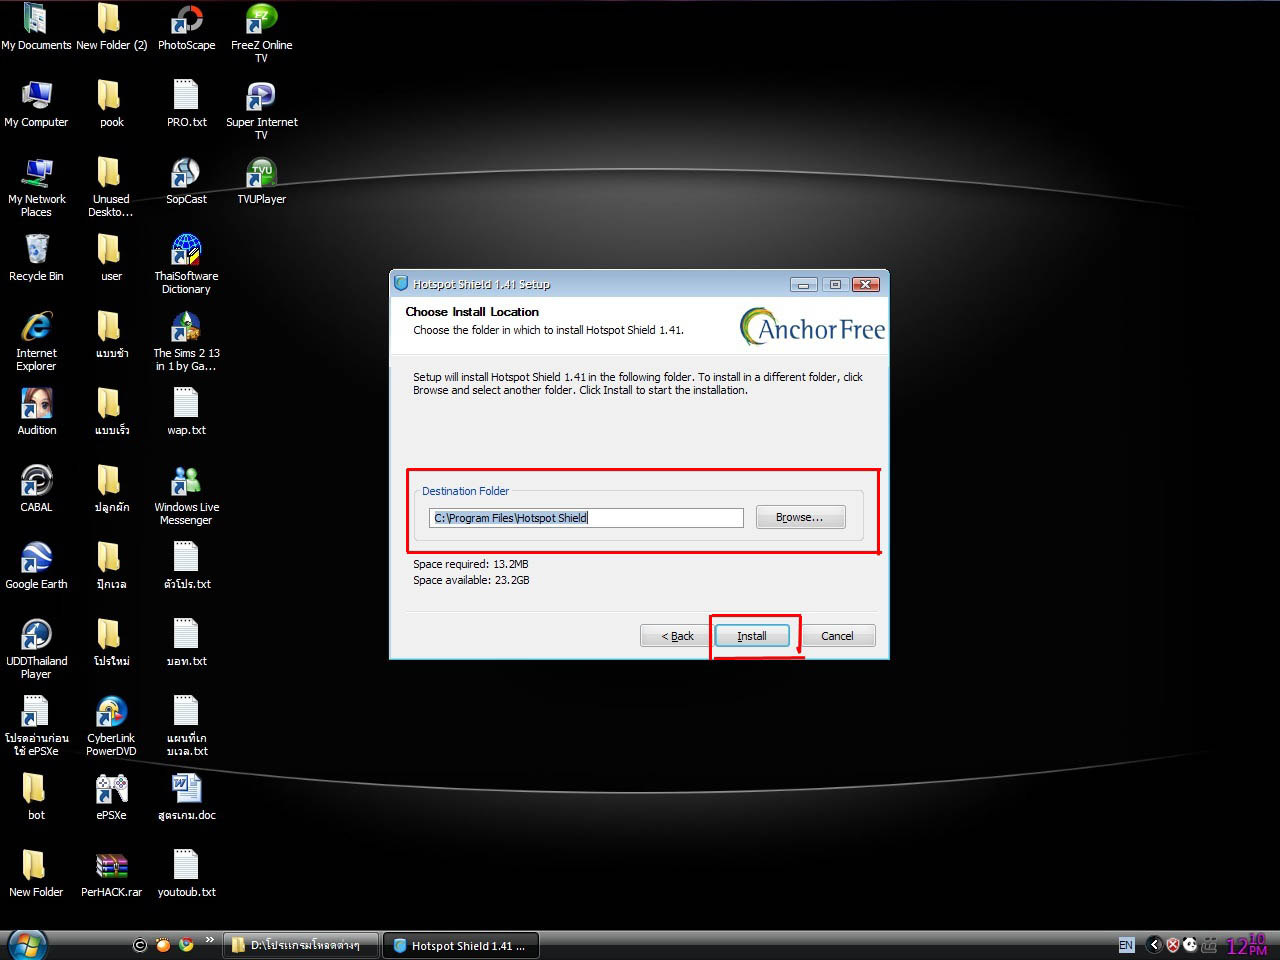Open the pook folder
The image size is (1280, 960).
111,104
